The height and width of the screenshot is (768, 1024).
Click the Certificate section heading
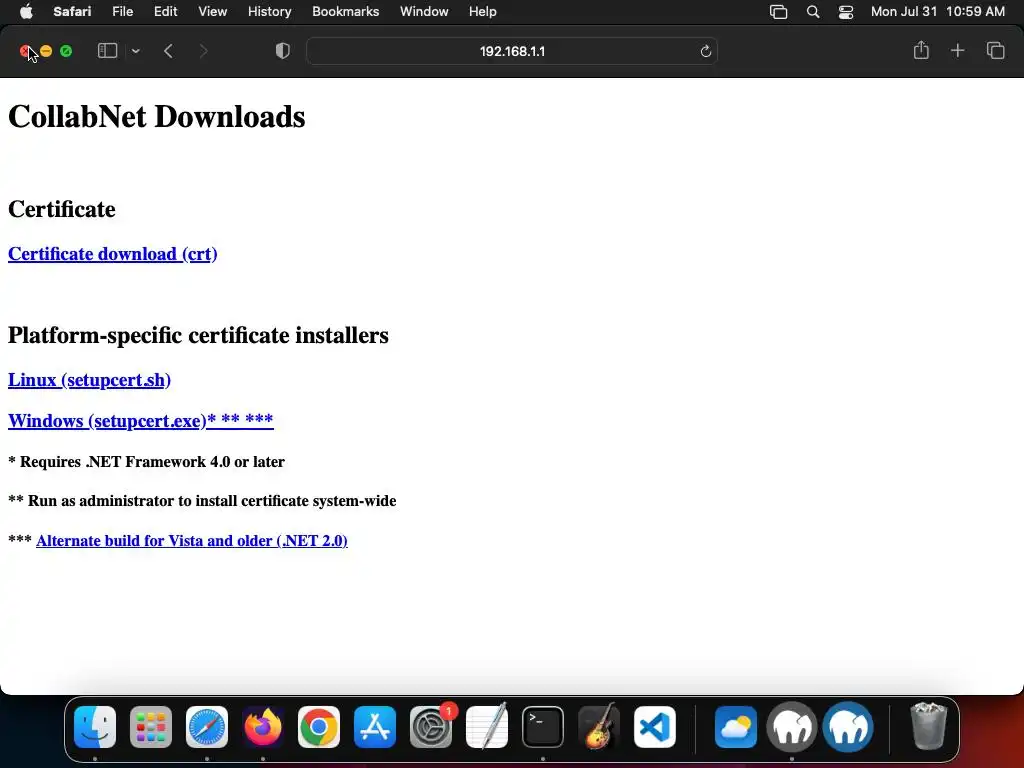[x=61, y=209]
